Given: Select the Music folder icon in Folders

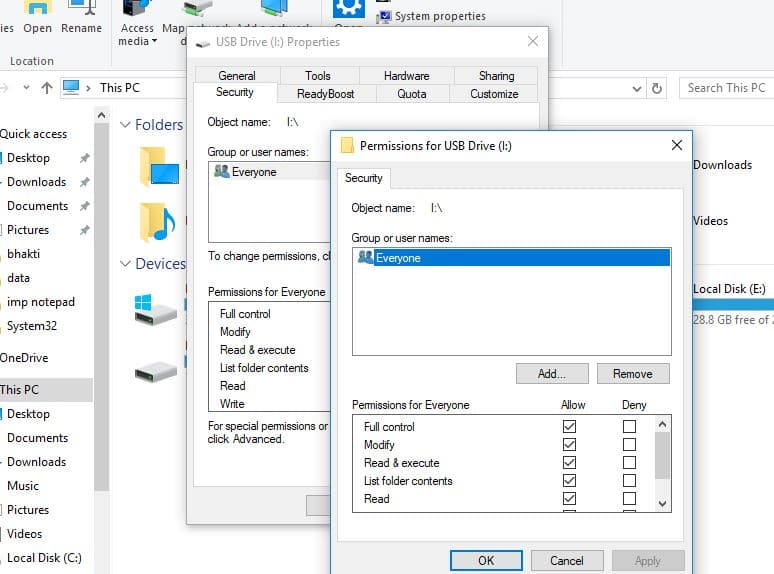Looking at the screenshot, I should (157, 222).
